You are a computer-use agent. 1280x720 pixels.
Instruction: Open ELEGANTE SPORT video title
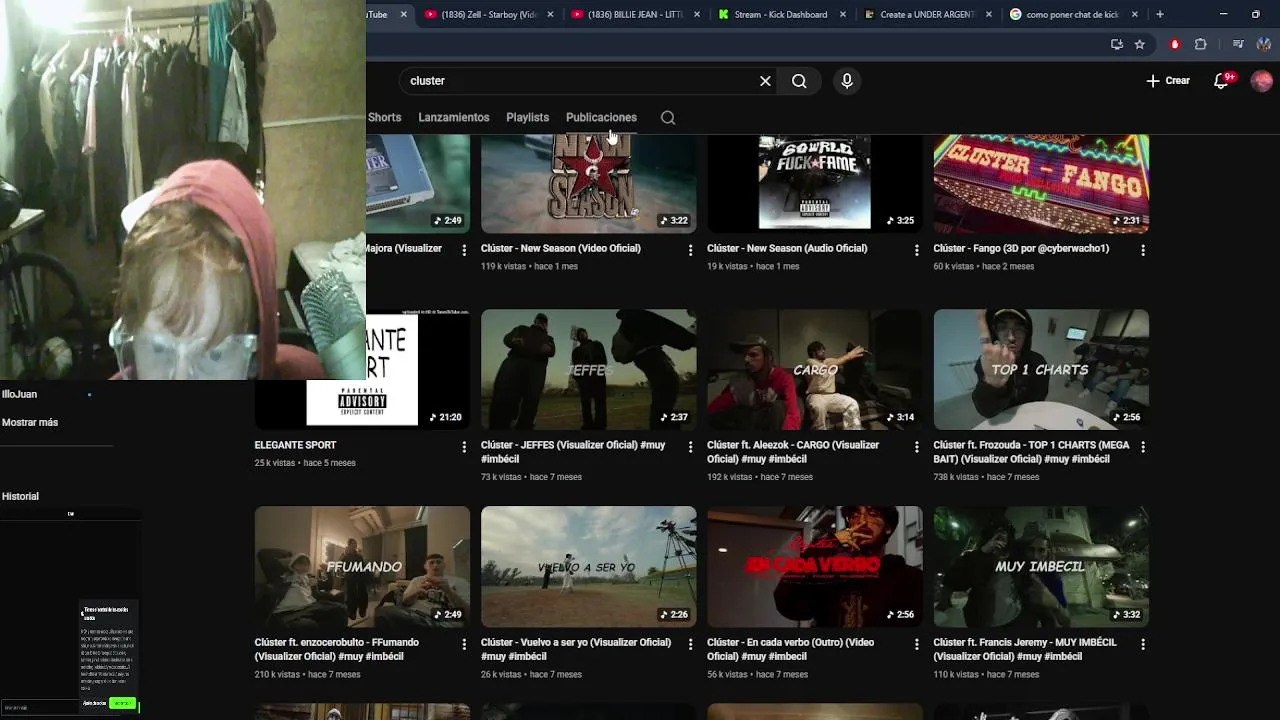tap(295, 445)
